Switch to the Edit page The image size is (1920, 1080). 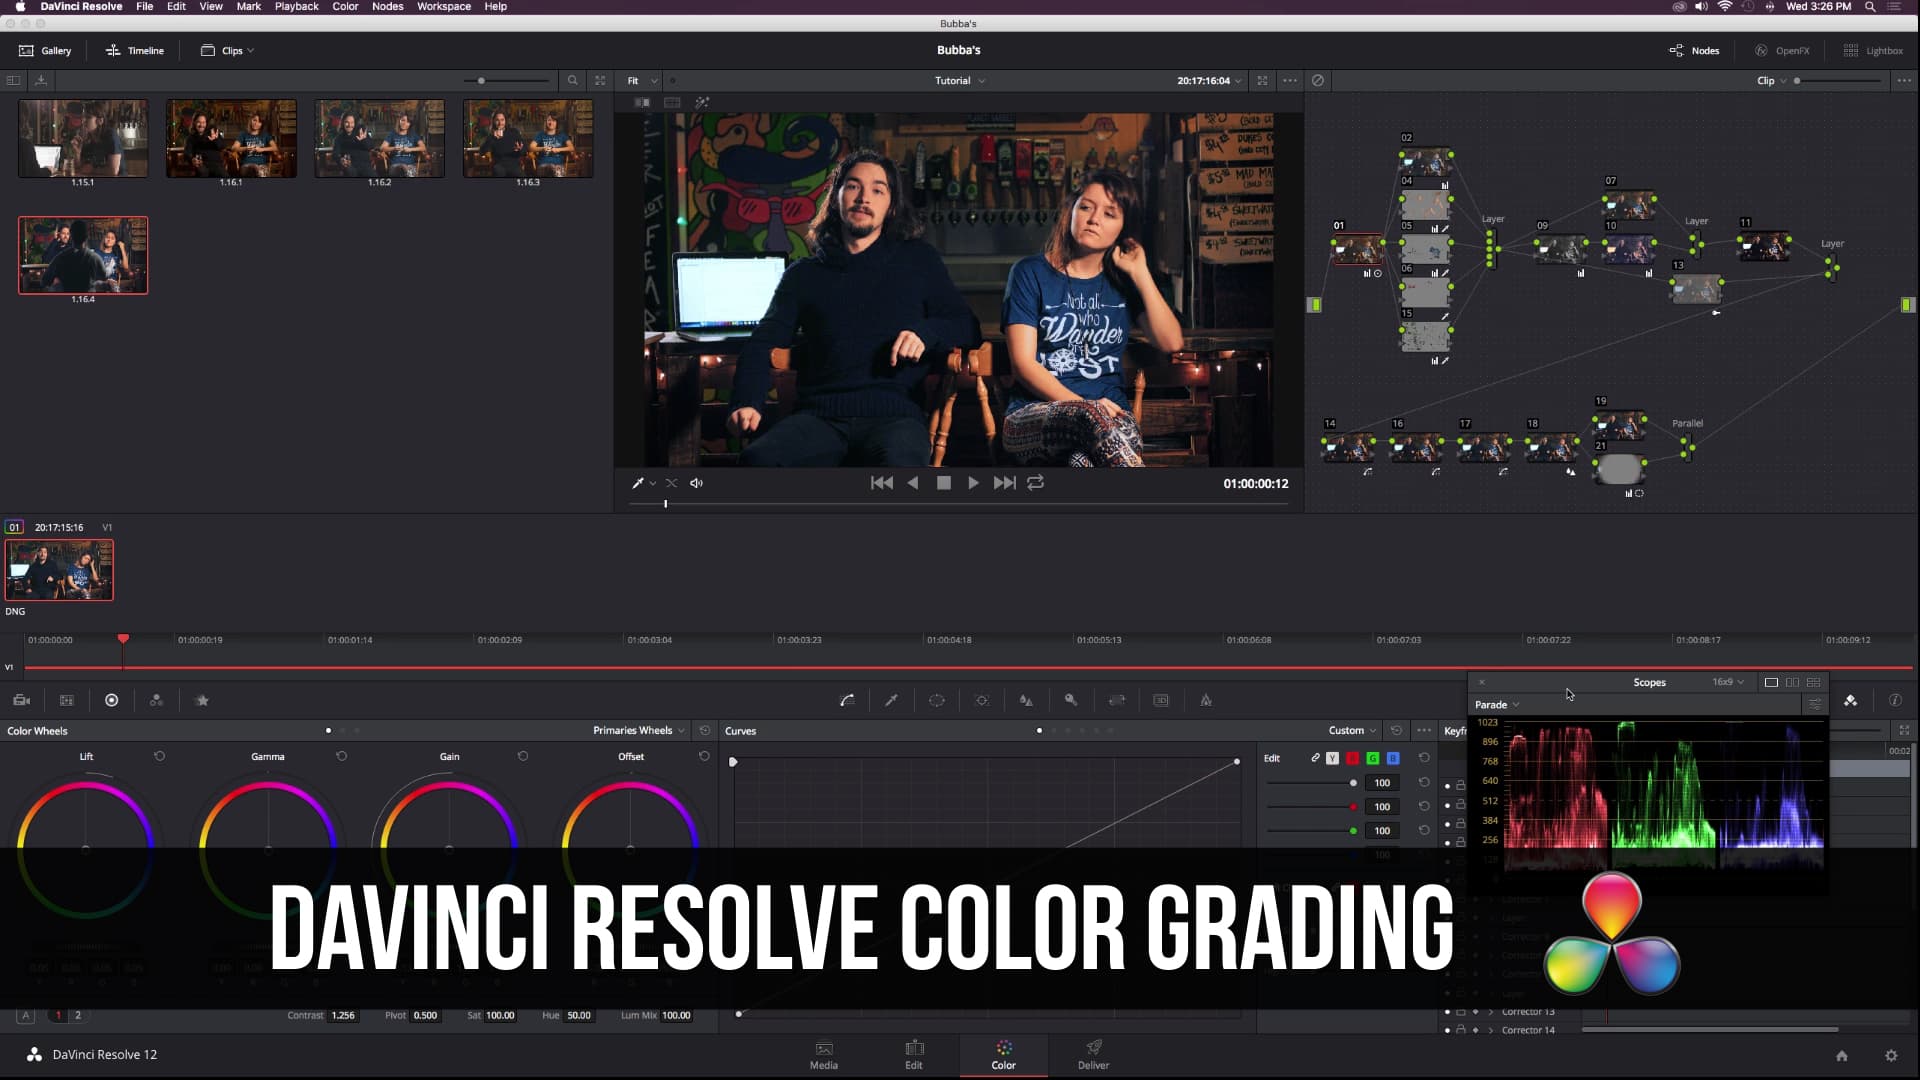(x=914, y=1055)
